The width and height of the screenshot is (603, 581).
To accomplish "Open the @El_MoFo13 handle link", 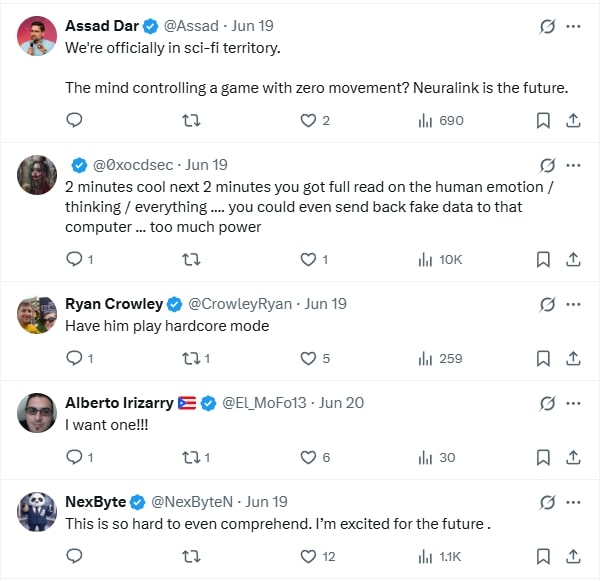I will point(266,403).
